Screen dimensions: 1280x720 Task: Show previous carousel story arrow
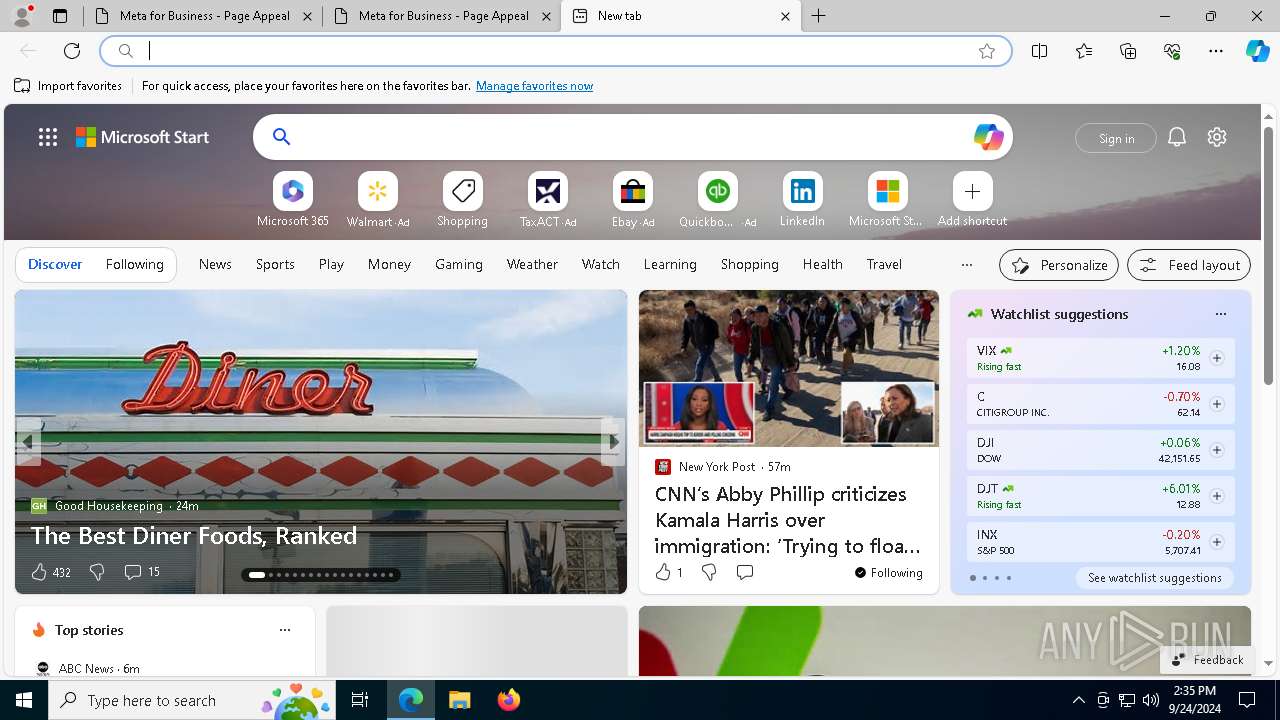coord(28,441)
